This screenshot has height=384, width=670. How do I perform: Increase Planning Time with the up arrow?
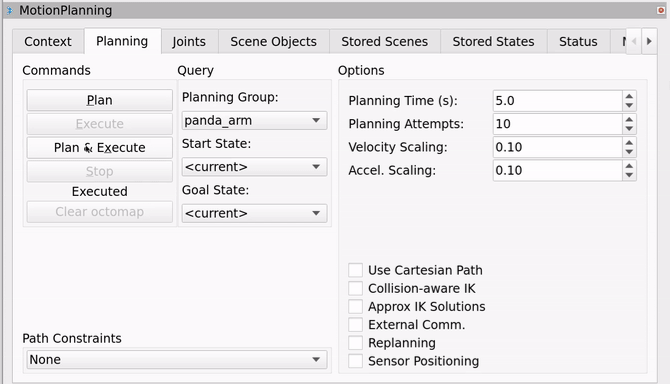coord(629,97)
